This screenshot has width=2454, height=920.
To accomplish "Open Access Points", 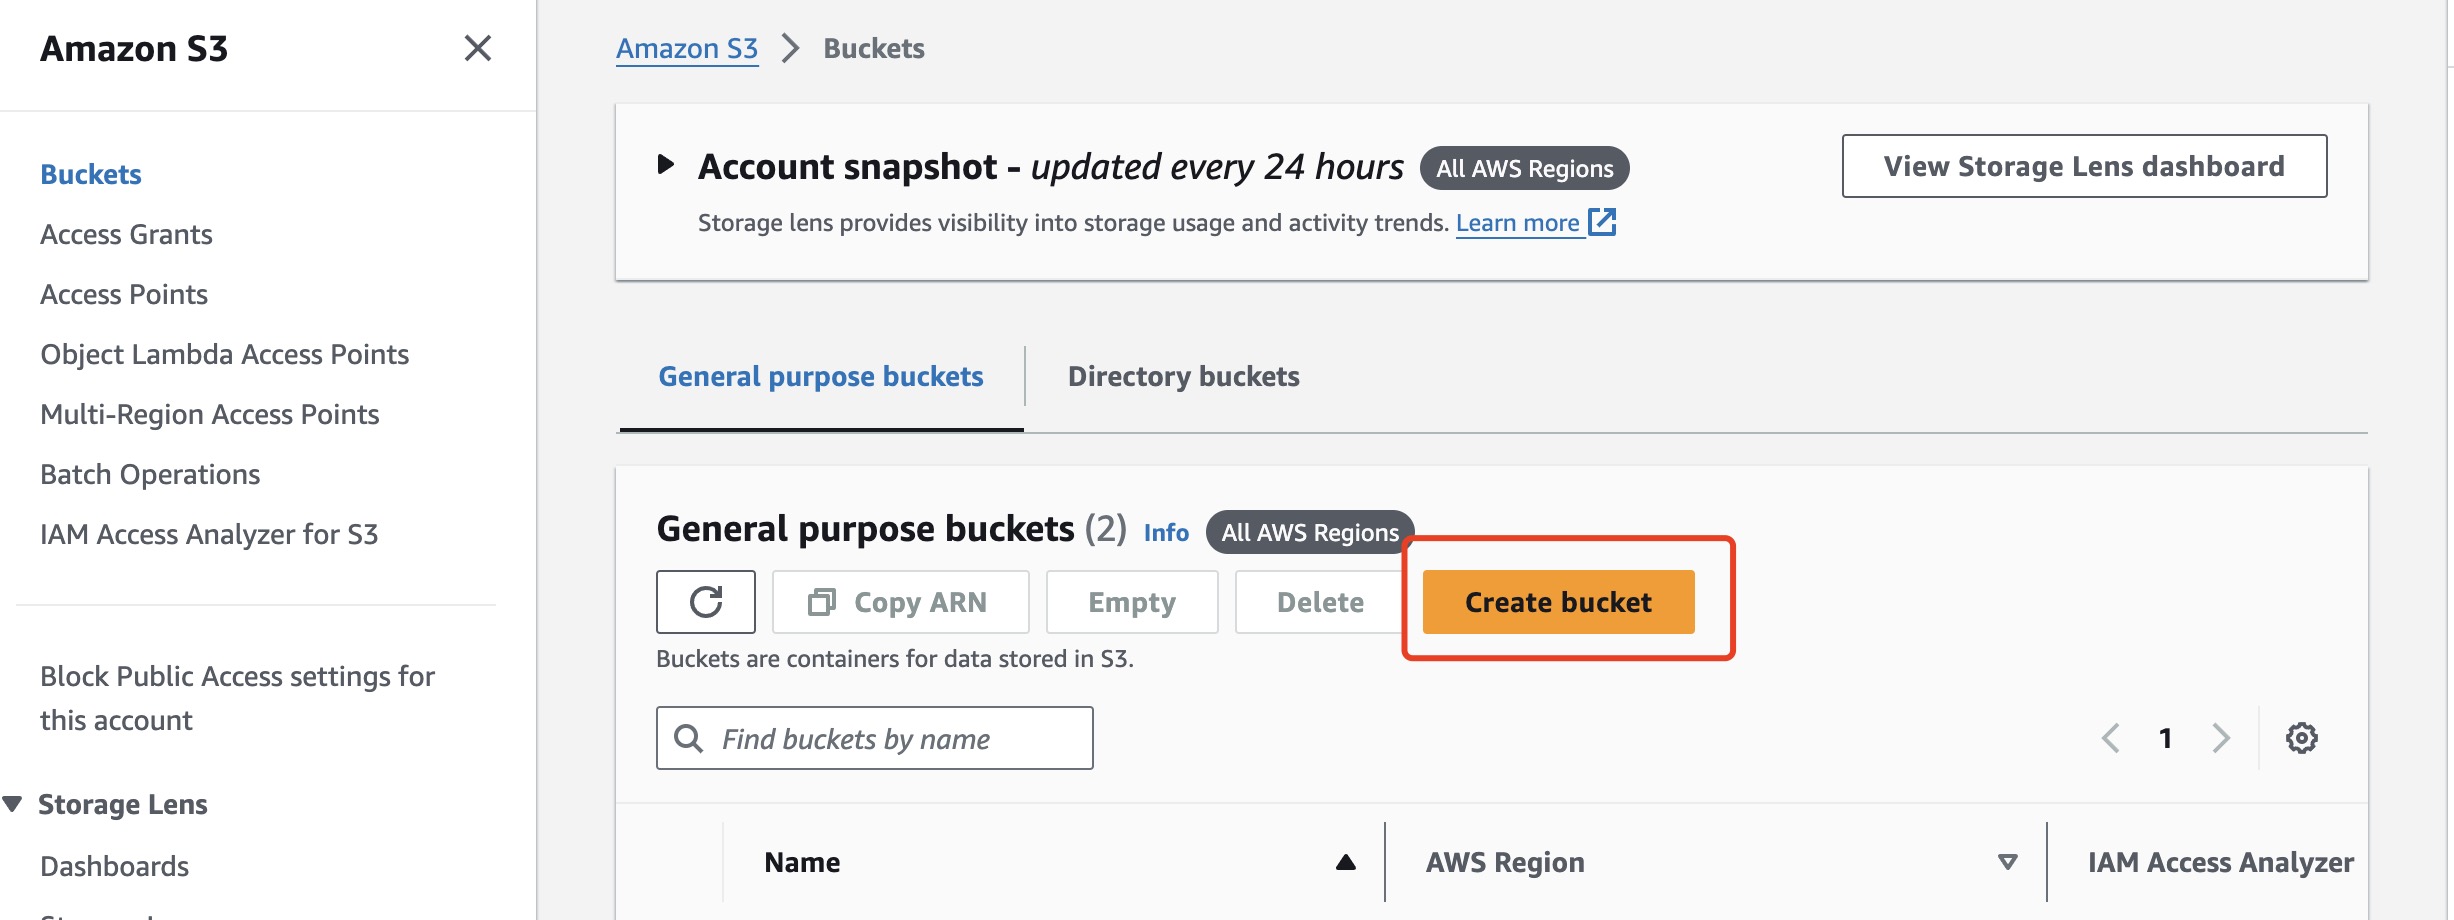I will [124, 294].
